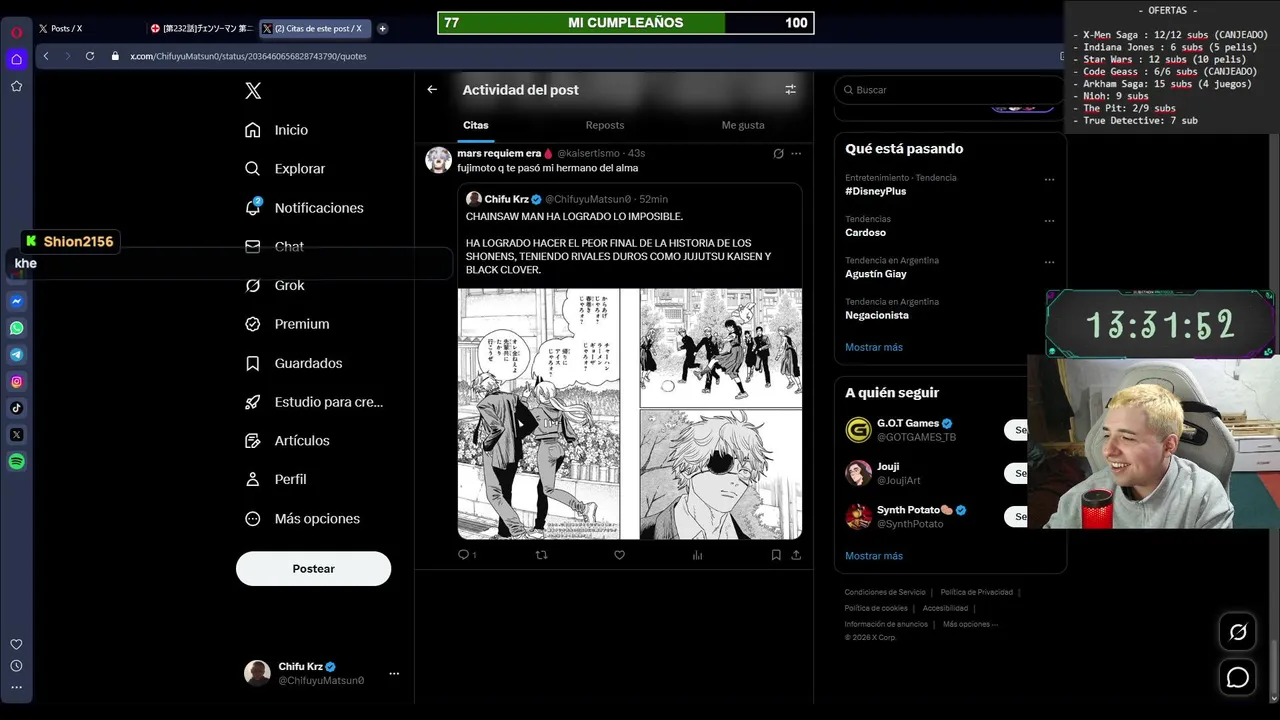The image size is (1280, 720).
Task: Open Messenger in Opera sidebar
Action: click(x=16, y=301)
